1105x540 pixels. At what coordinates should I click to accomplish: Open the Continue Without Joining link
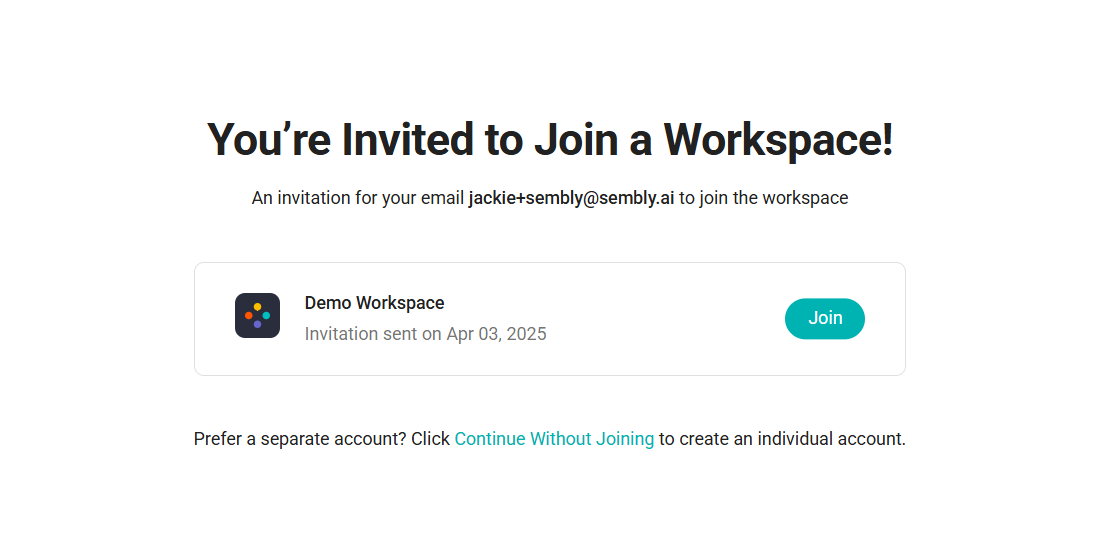554,439
